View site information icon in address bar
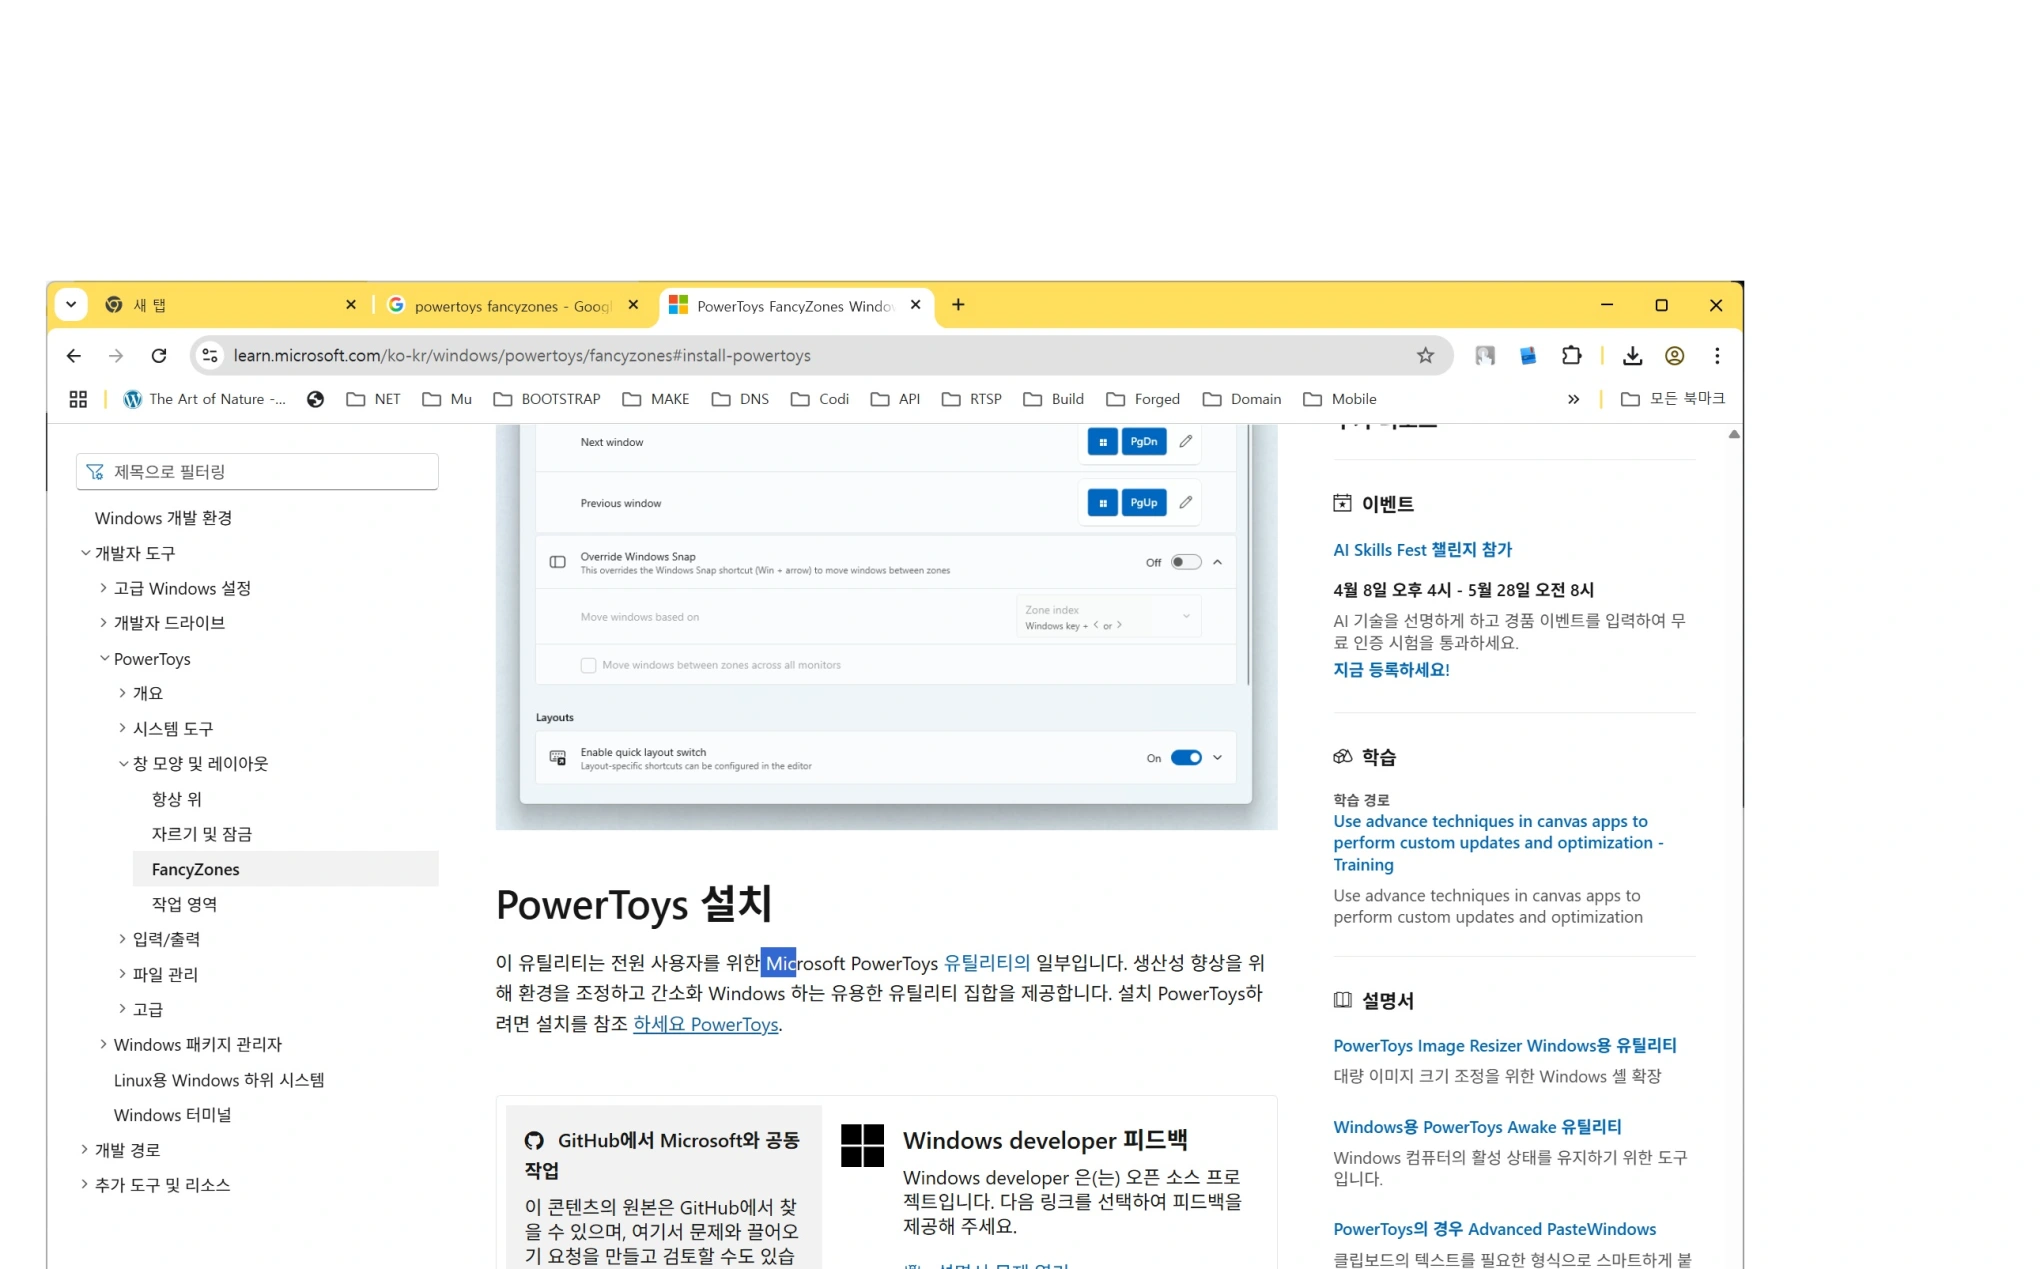 [x=209, y=355]
